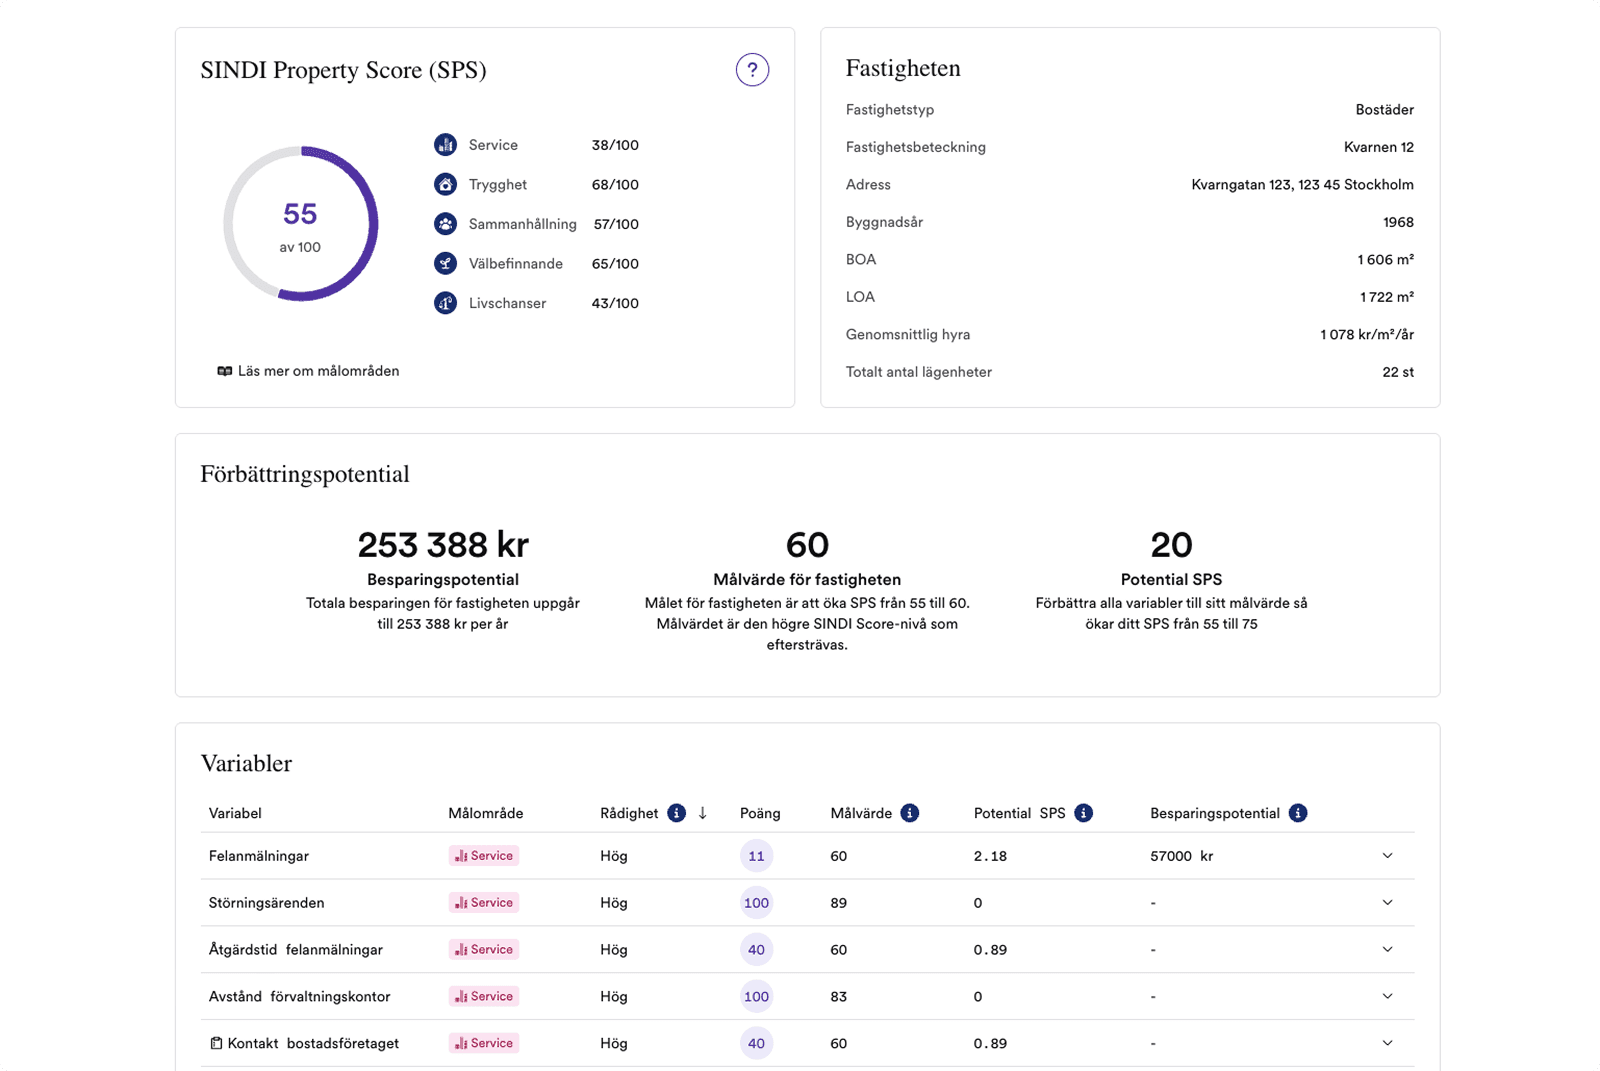The image size is (1600, 1071).
Task: Expand the Kontakt bostadsföretaget row
Action: (1387, 1043)
